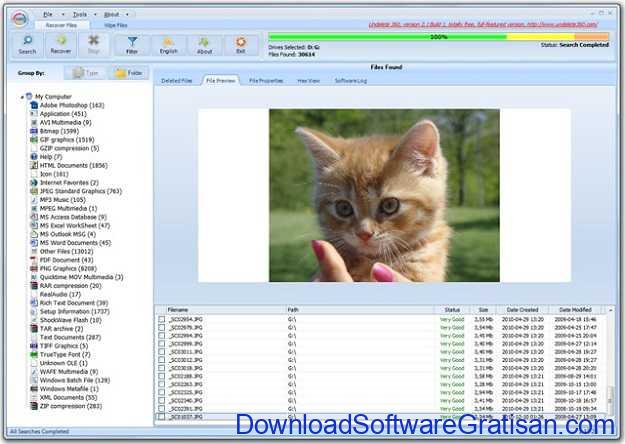625x444 pixels.
Task: Open the Deleted Files tab
Action: (x=177, y=81)
